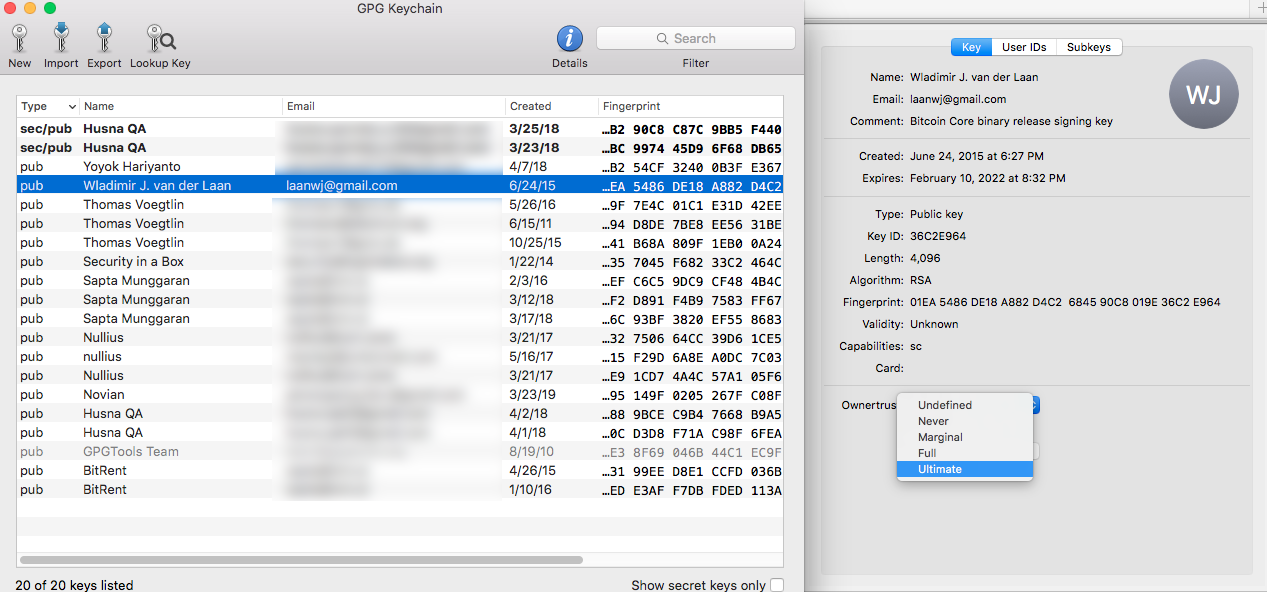Click the expiry date February 10, 2022
1267x592 pixels.
(988, 178)
